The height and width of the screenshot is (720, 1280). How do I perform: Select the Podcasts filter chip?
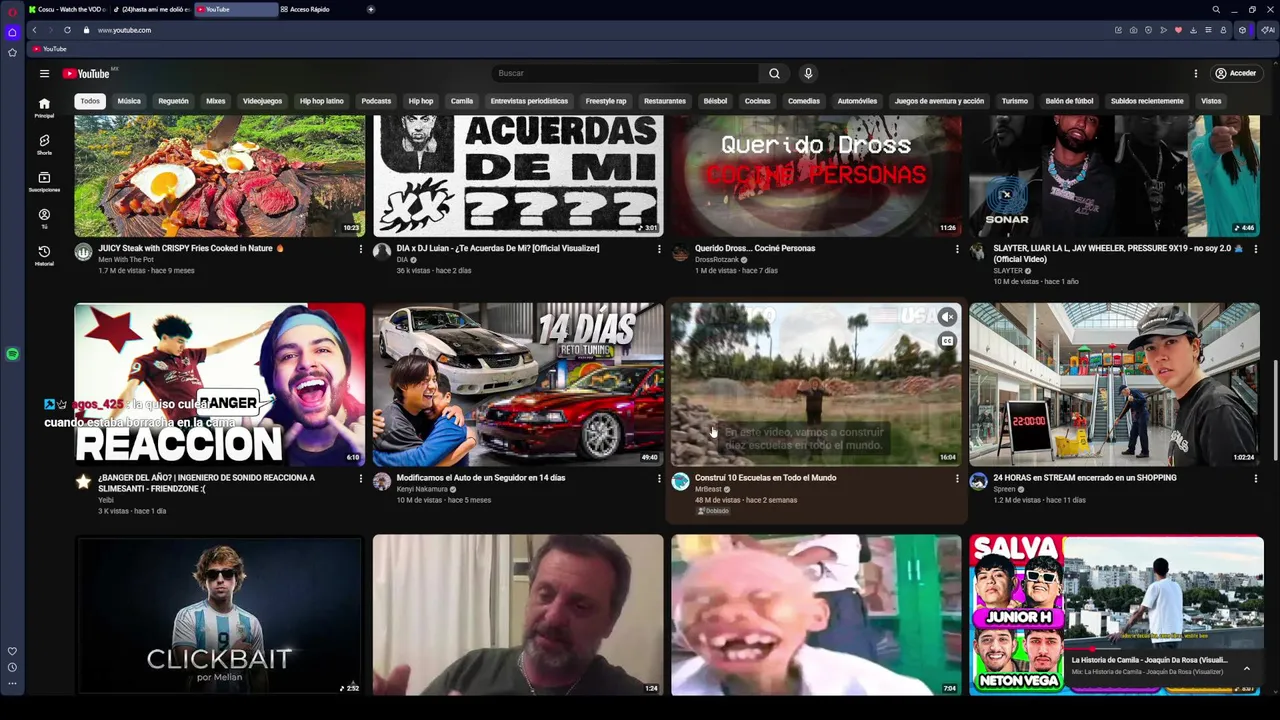pos(376,101)
